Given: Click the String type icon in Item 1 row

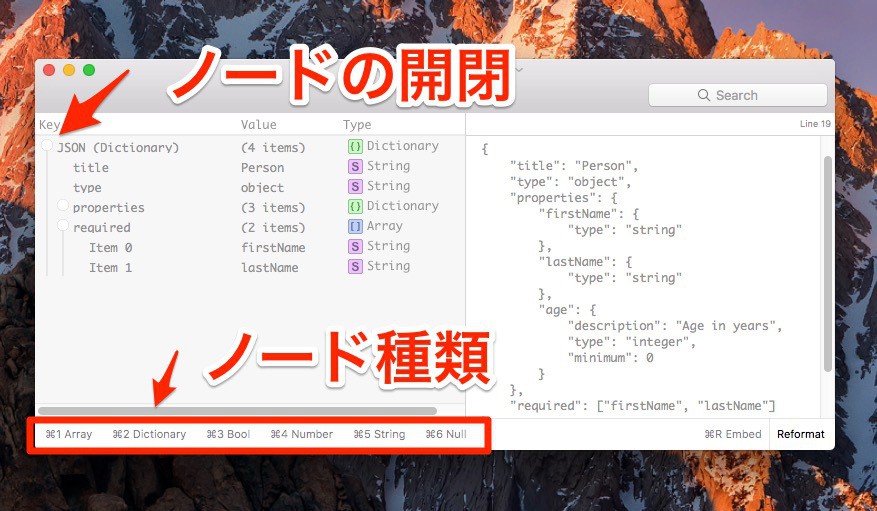Looking at the screenshot, I should click(355, 267).
